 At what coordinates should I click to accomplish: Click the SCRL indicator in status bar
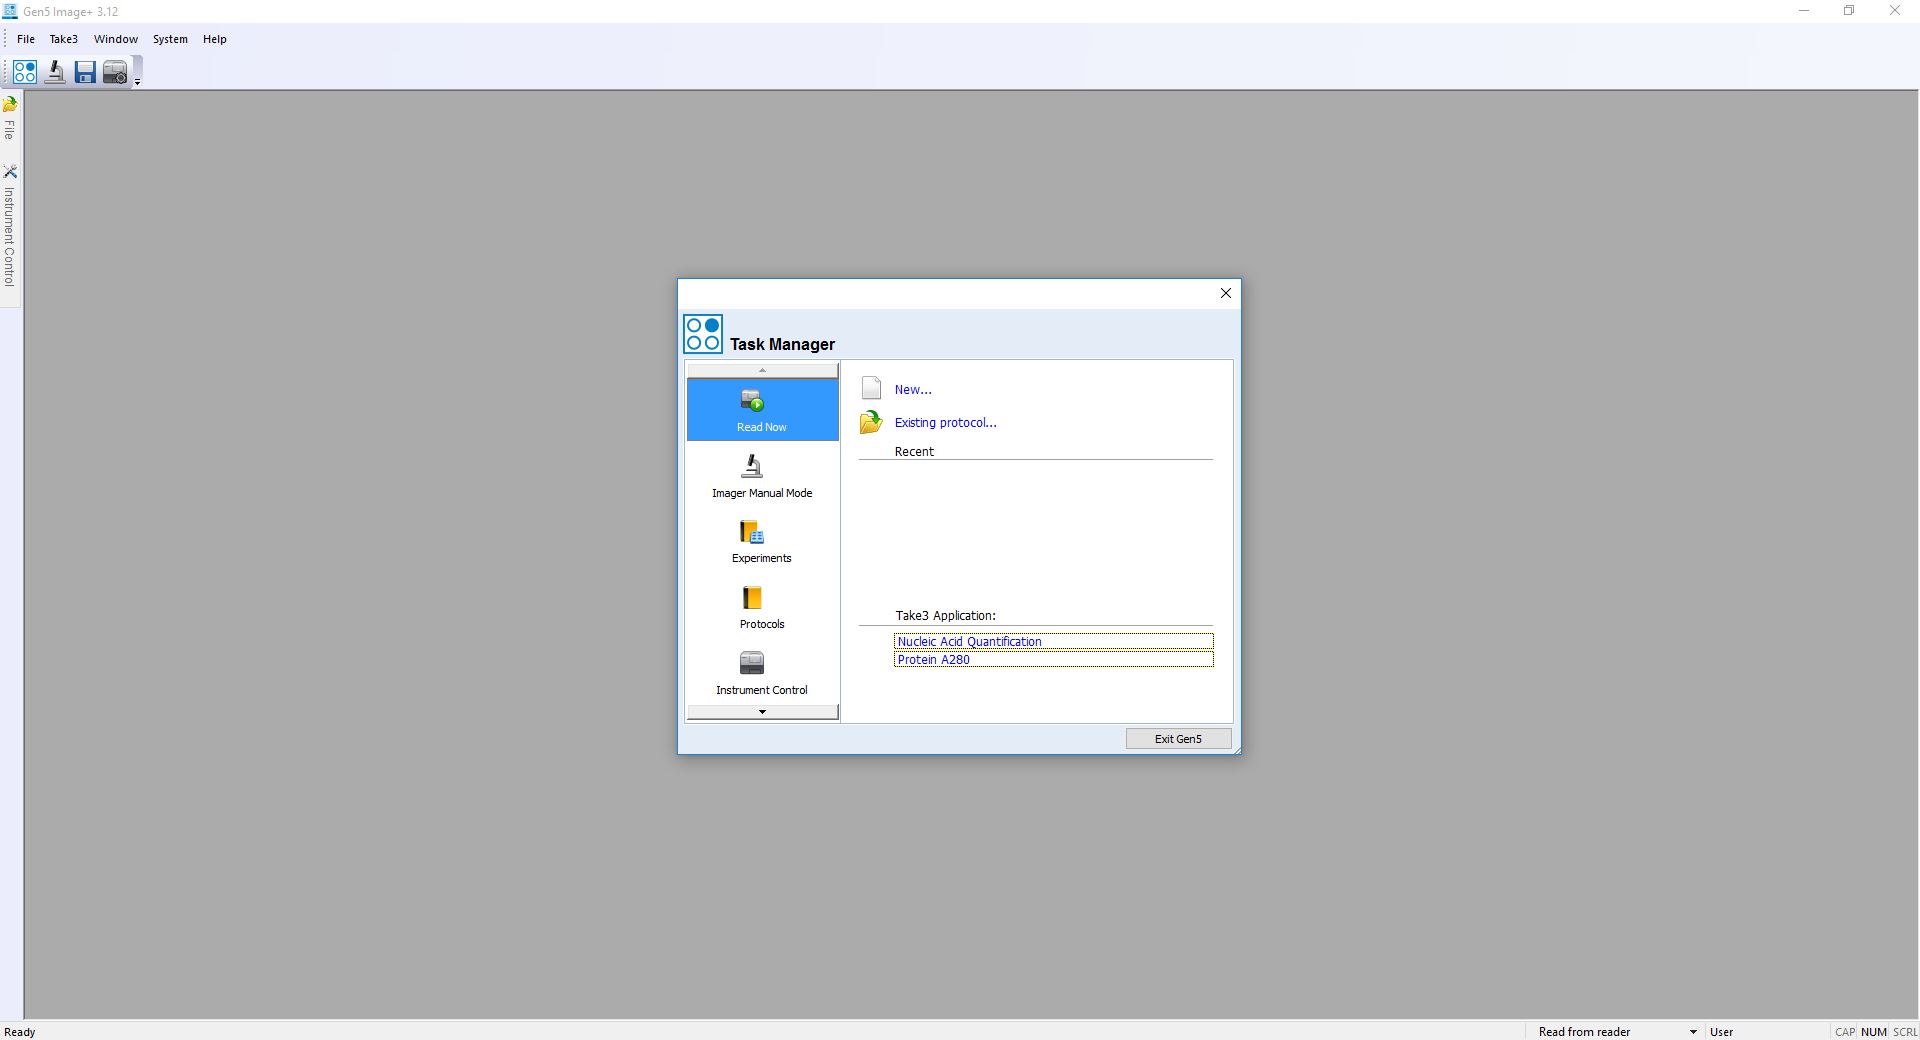(x=1905, y=1032)
